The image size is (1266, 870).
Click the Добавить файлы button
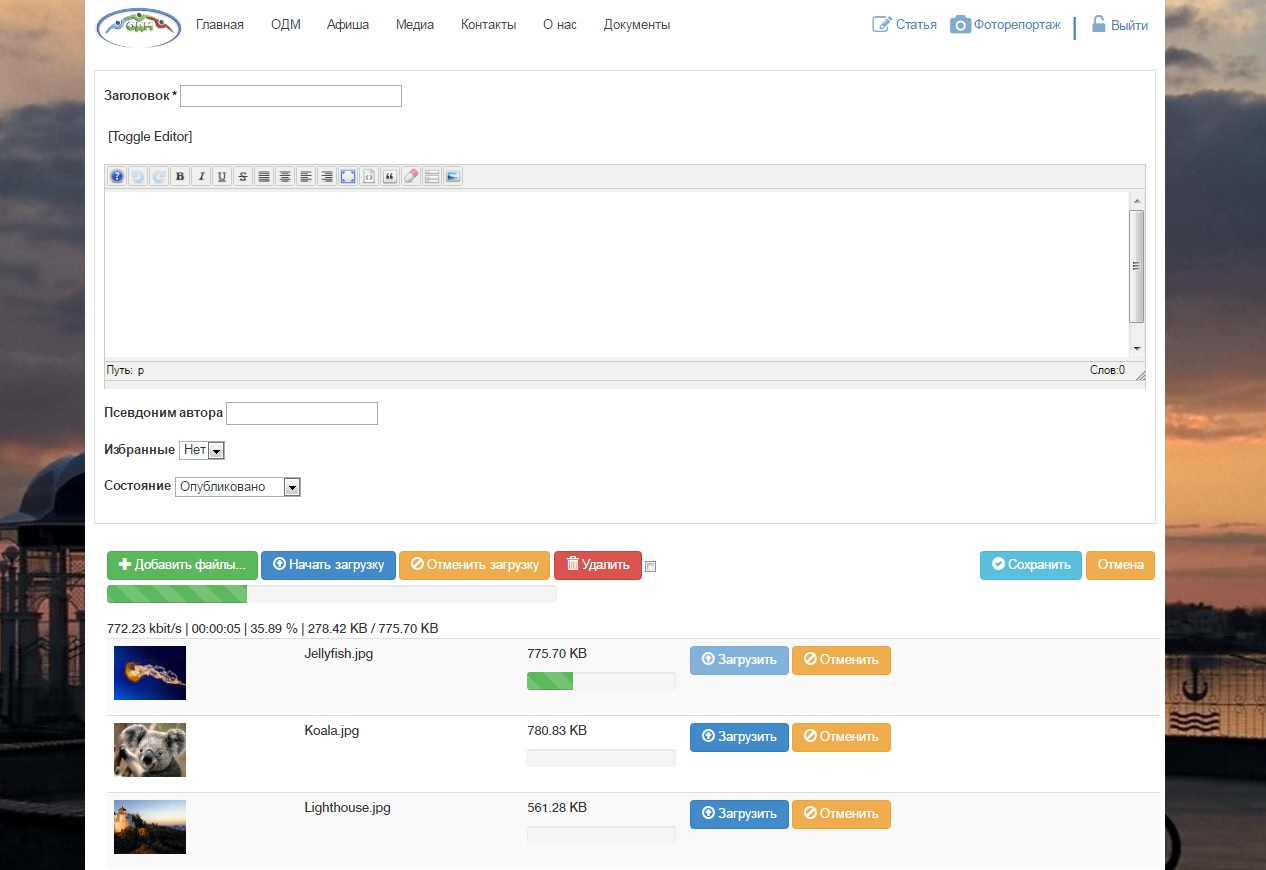coord(182,565)
